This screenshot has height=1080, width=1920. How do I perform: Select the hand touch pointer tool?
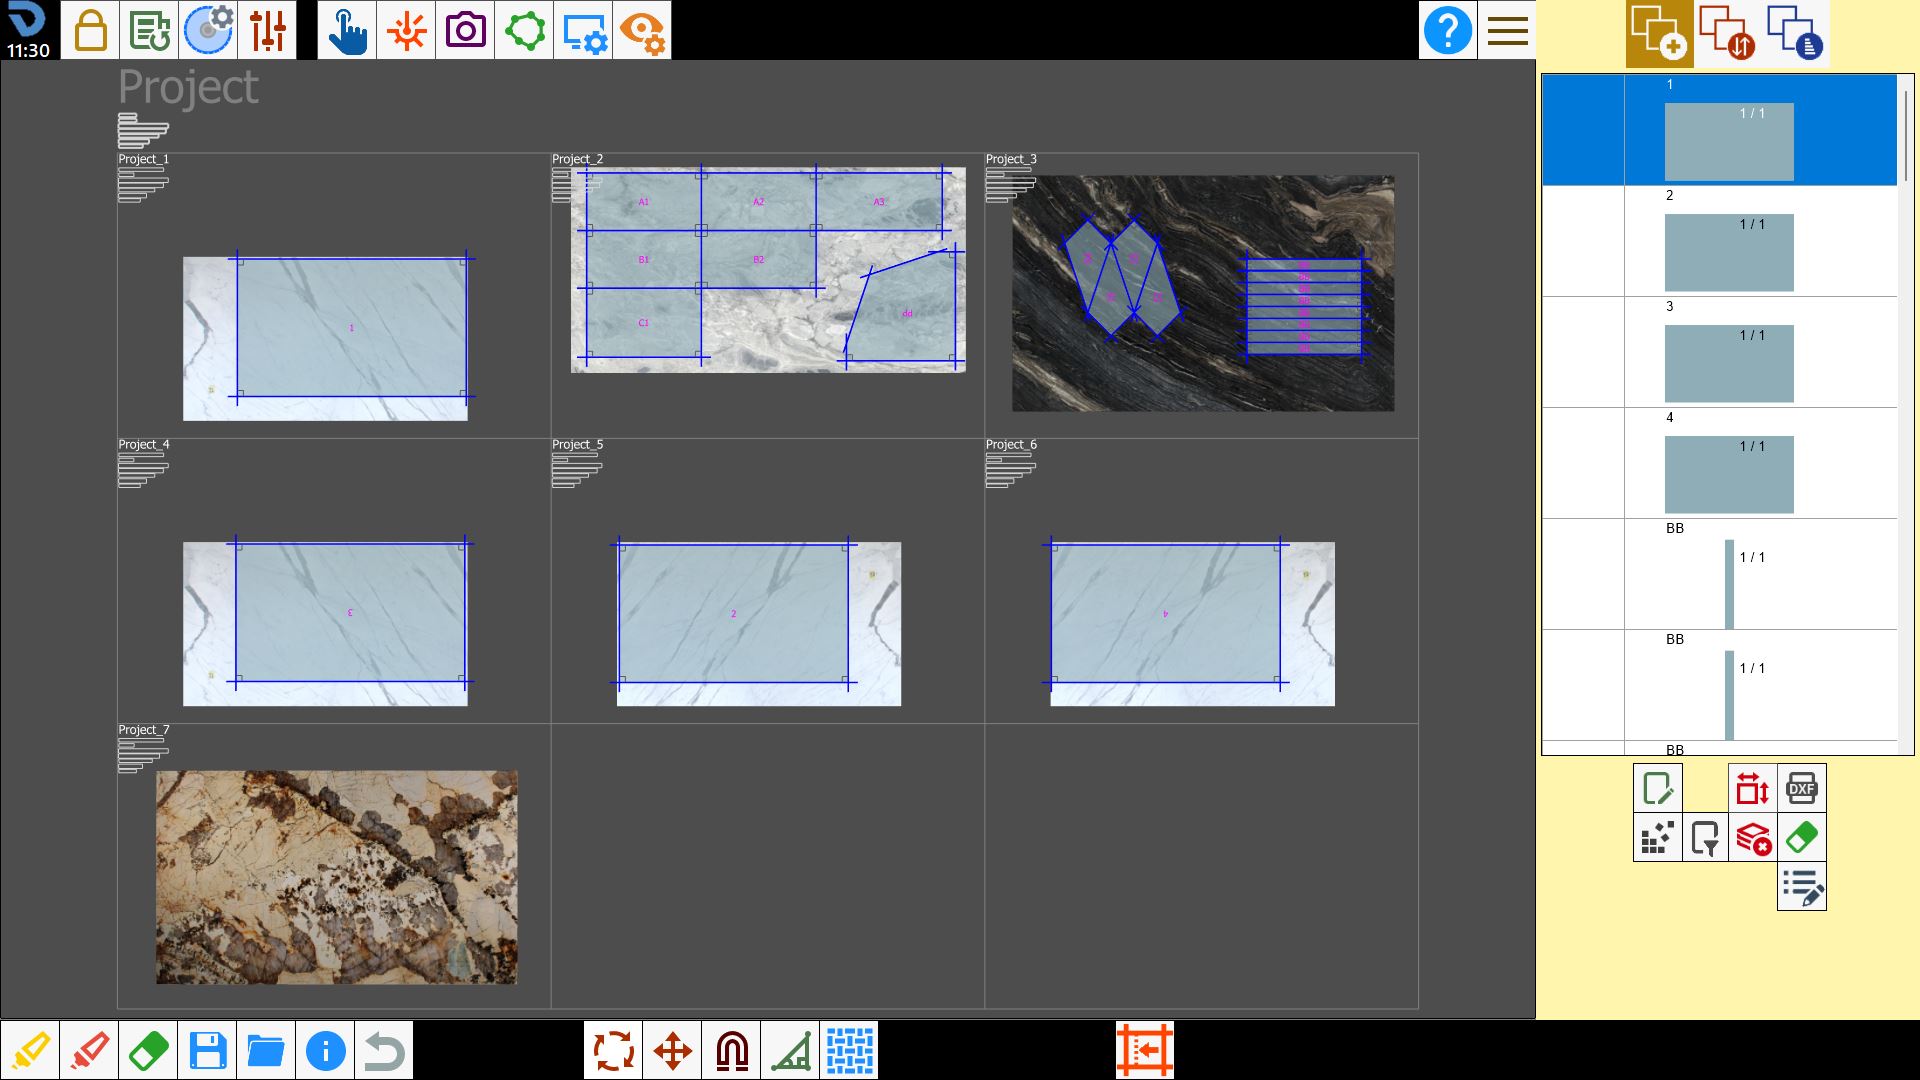coord(347,30)
